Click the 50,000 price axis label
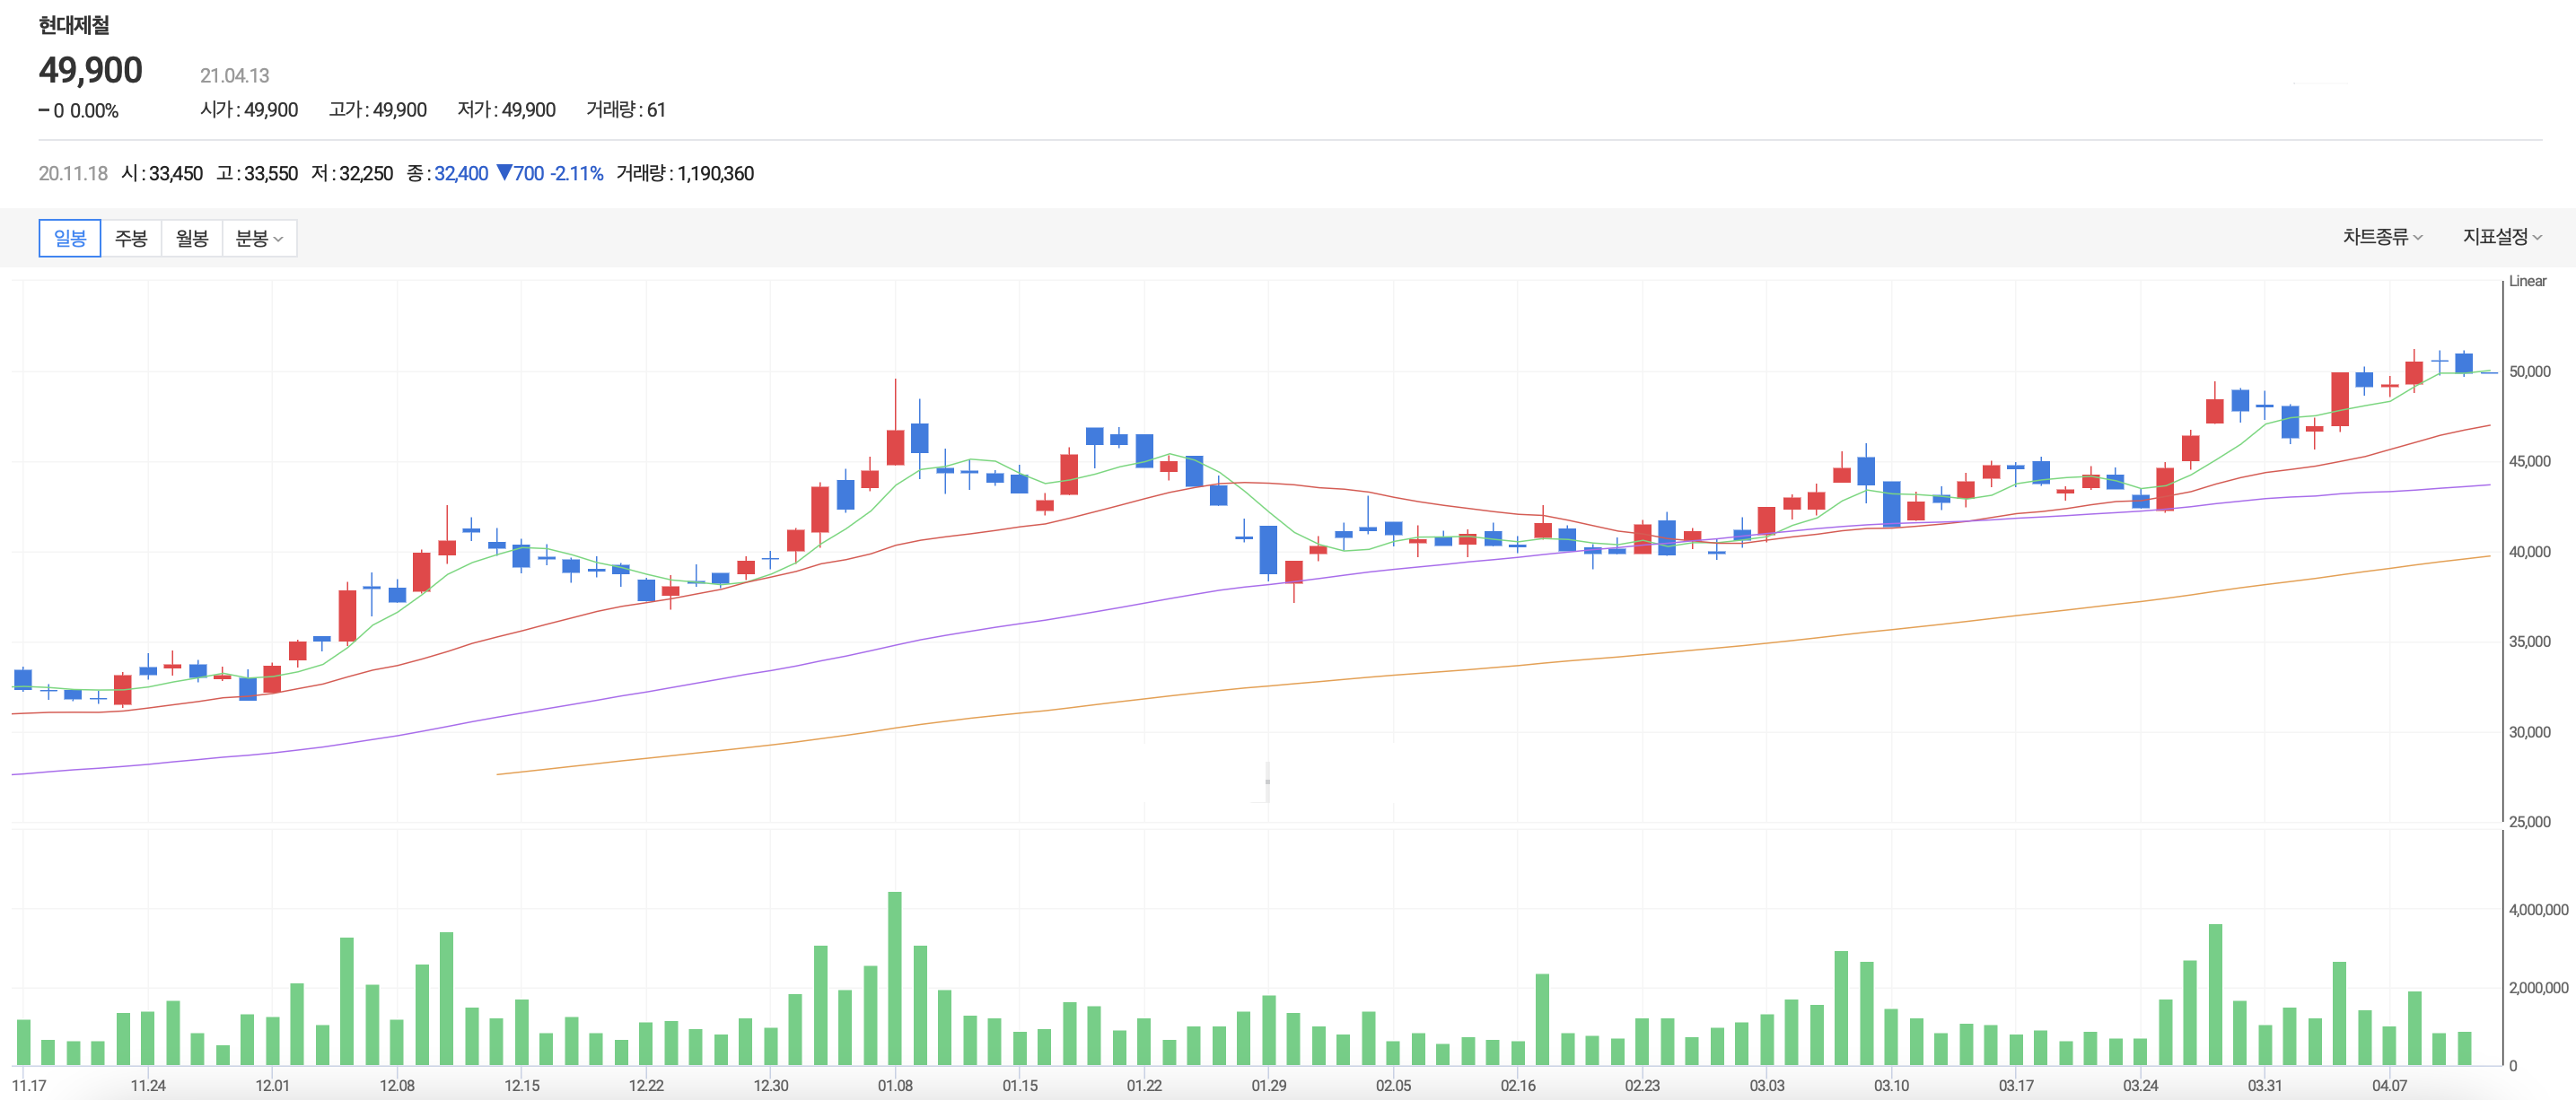 [2529, 372]
